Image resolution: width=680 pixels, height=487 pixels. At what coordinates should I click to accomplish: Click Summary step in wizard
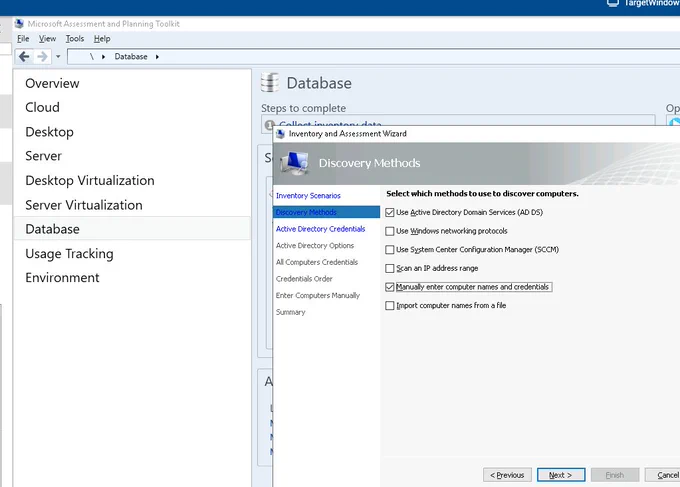click(291, 312)
